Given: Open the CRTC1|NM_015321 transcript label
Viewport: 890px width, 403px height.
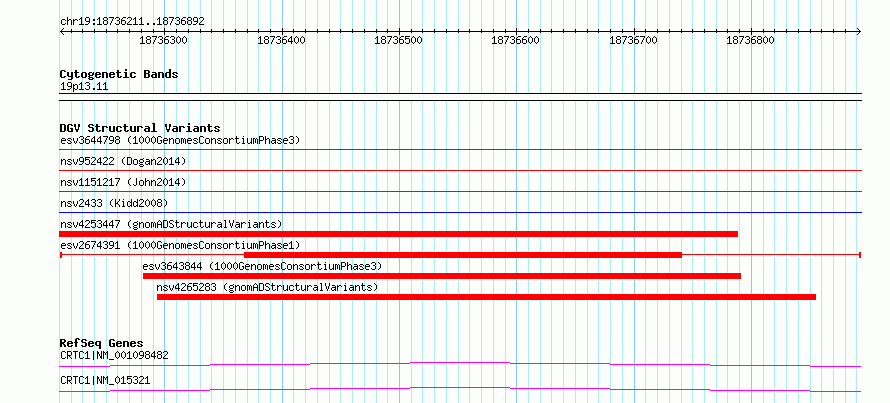Looking at the screenshot, I should coord(105,380).
